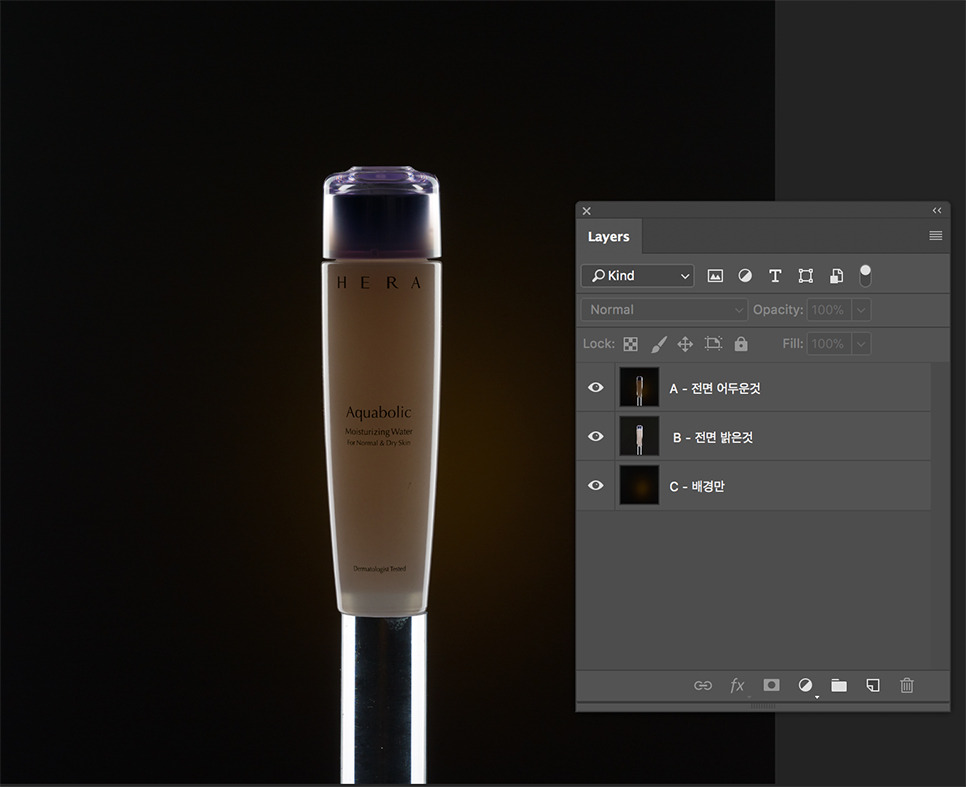
Task: Select thumbnail of layer C
Action: tap(639, 485)
